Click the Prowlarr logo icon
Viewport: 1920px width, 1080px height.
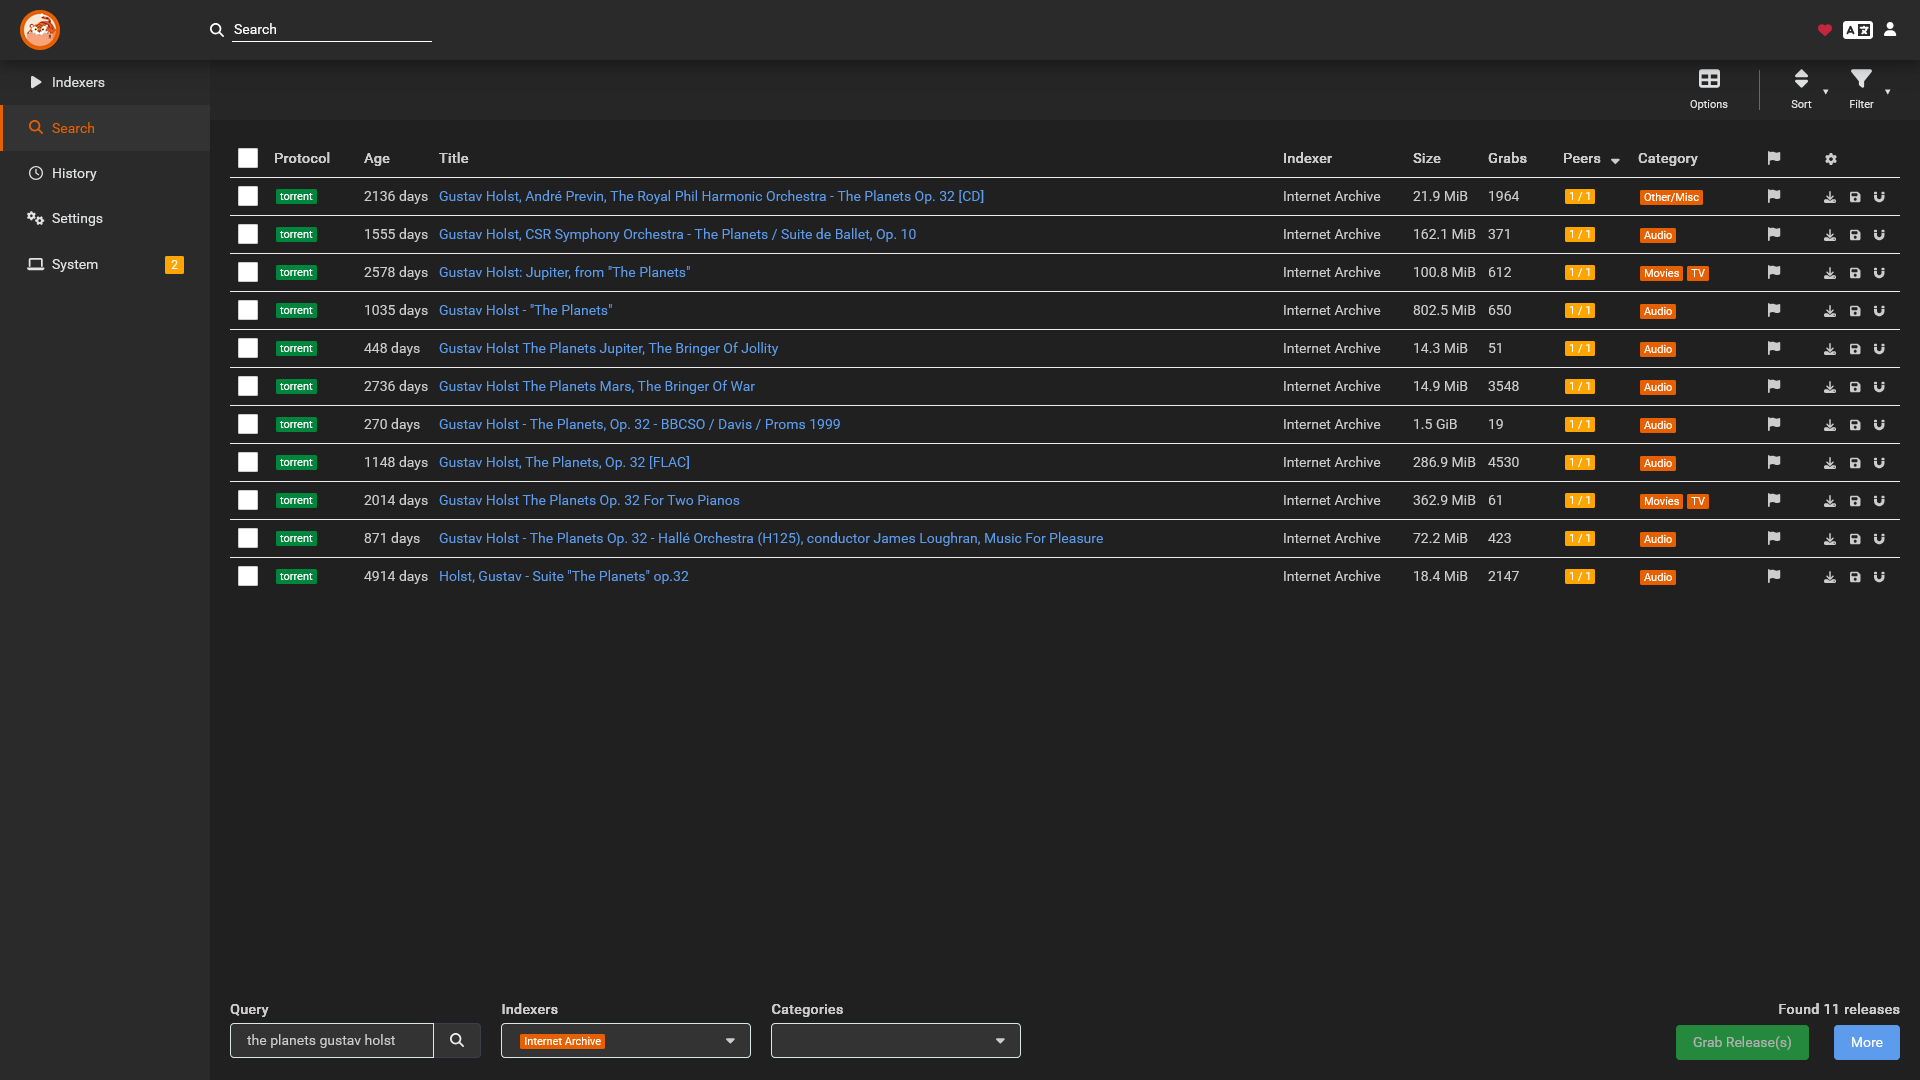(x=40, y=30)
